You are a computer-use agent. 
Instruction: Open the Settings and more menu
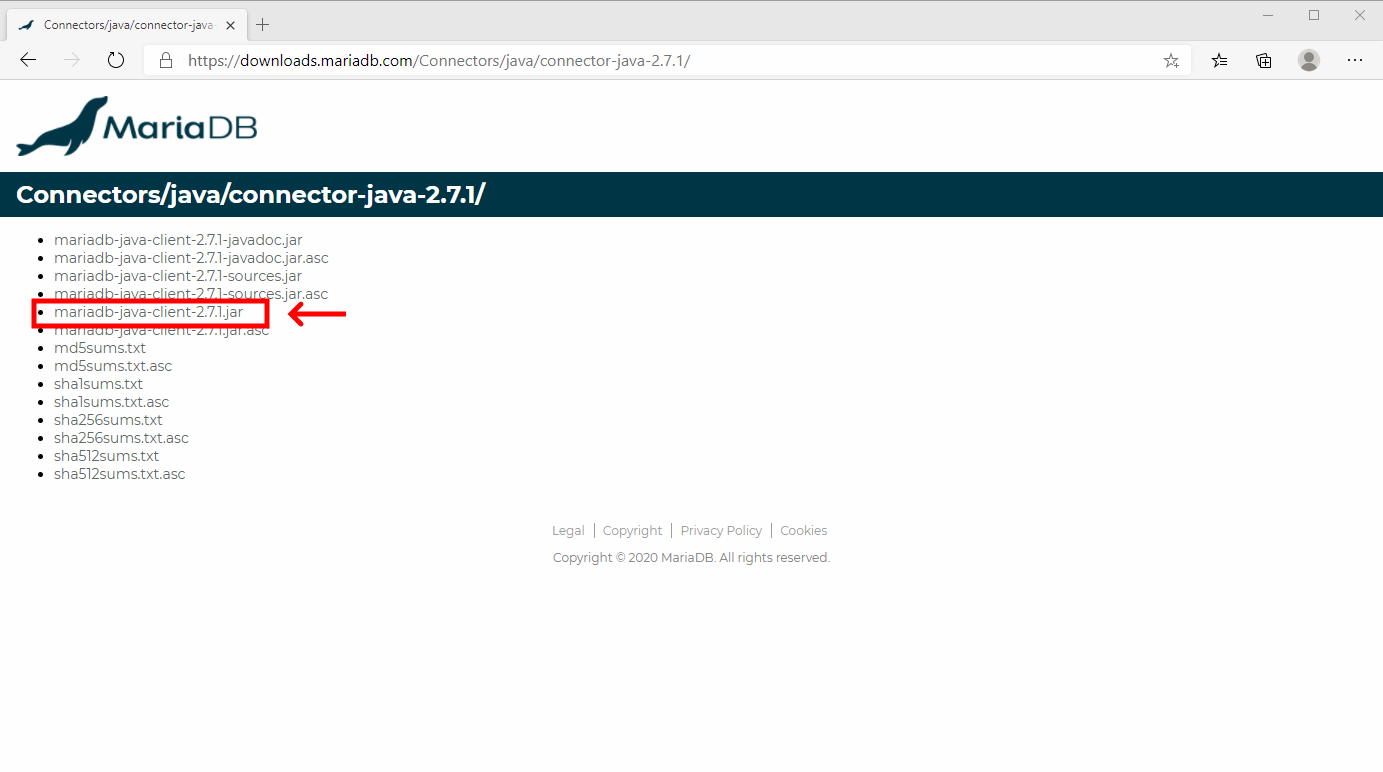(1355, 60)
